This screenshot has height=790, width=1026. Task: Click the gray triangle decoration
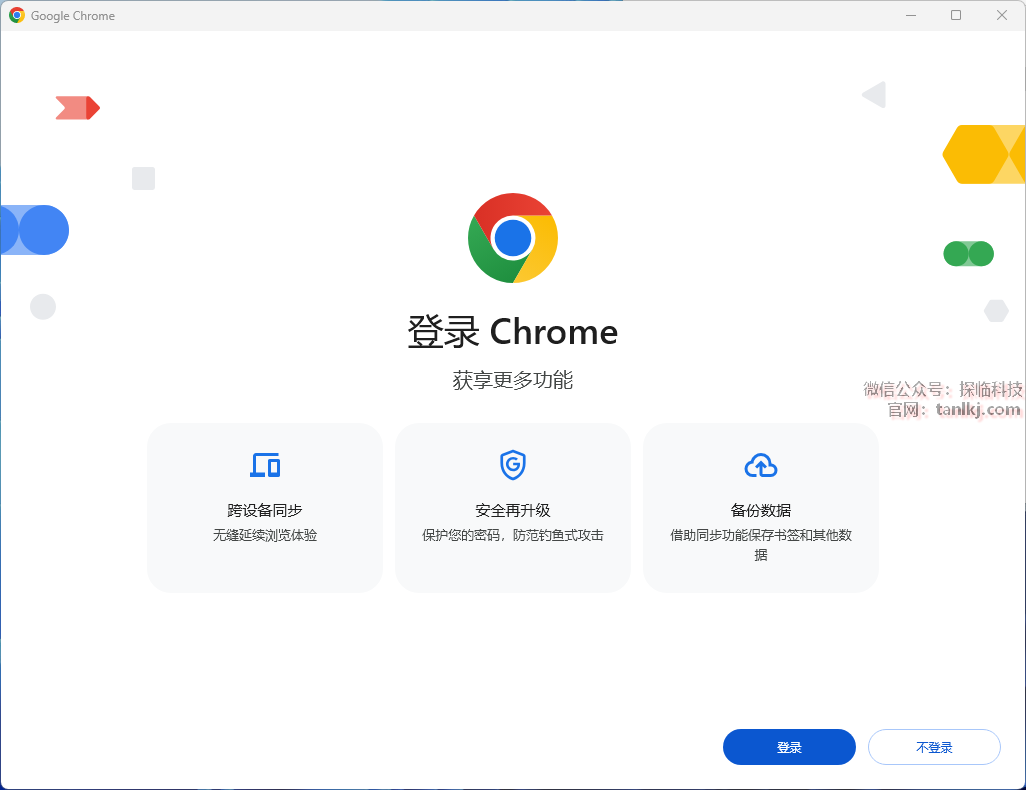[874, 95]
